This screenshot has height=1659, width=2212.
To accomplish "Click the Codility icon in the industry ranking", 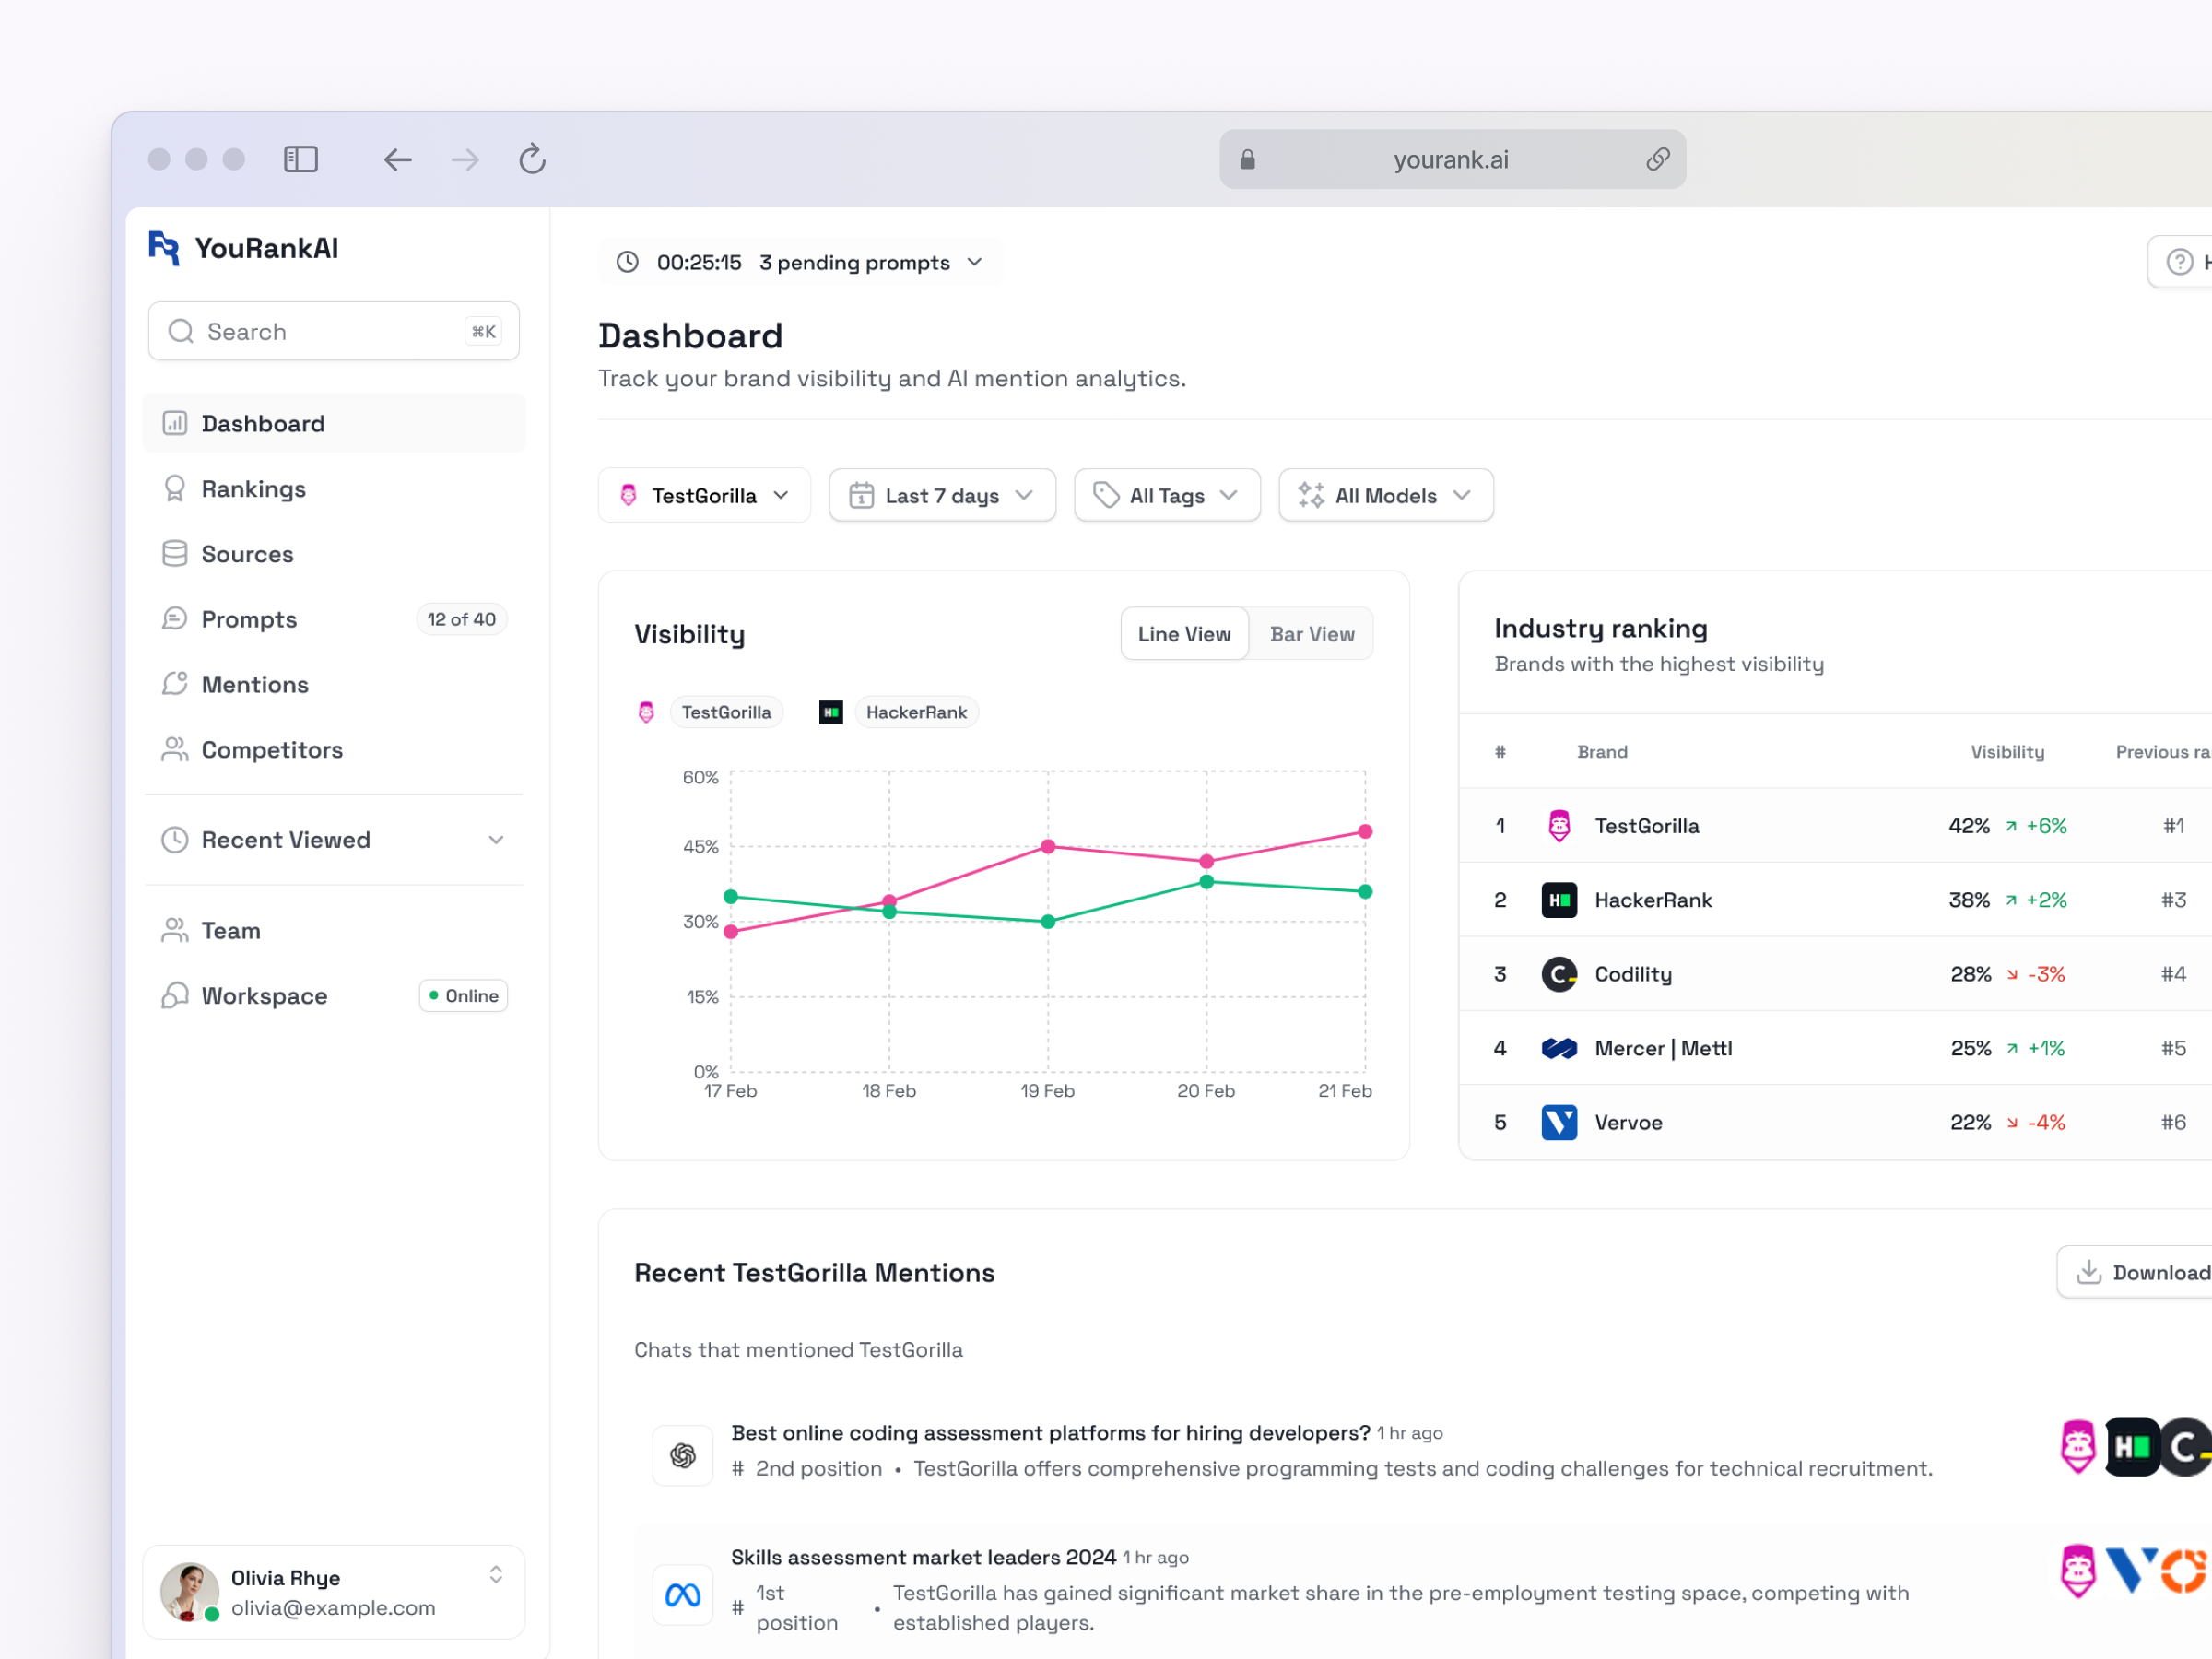I will (1559, 973).
